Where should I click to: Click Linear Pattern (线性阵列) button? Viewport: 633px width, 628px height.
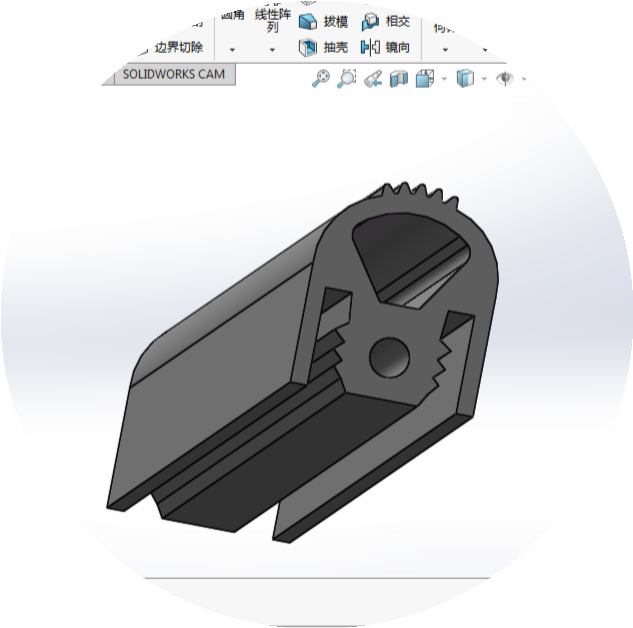tap(272, 20)
